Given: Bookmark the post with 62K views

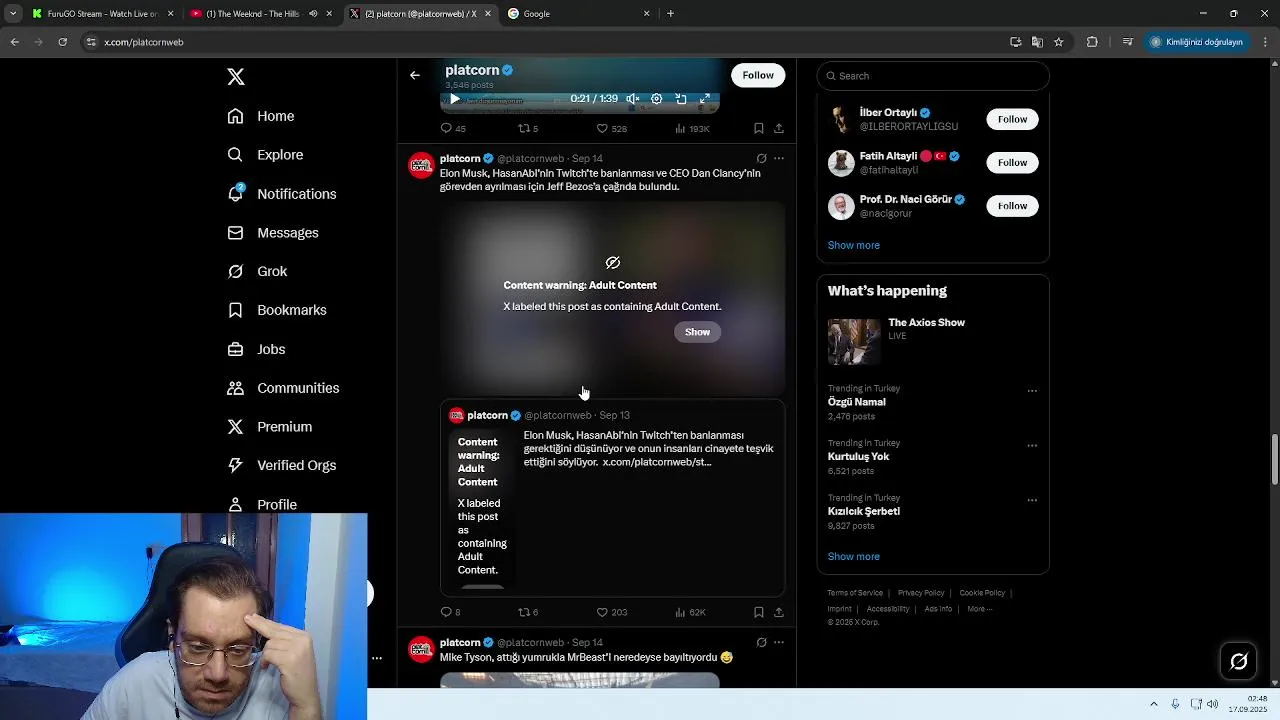Looking at the screenshot, I should pos(759,612).
